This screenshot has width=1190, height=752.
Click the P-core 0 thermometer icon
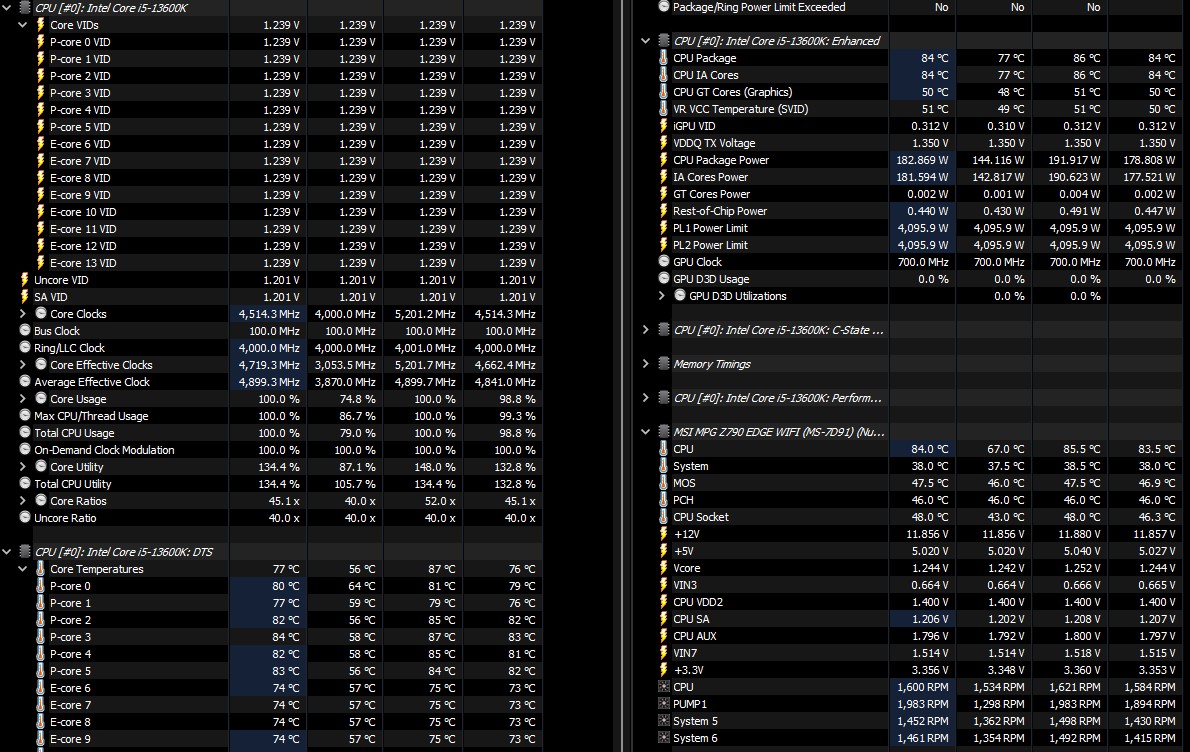click(x=41, y=586)
